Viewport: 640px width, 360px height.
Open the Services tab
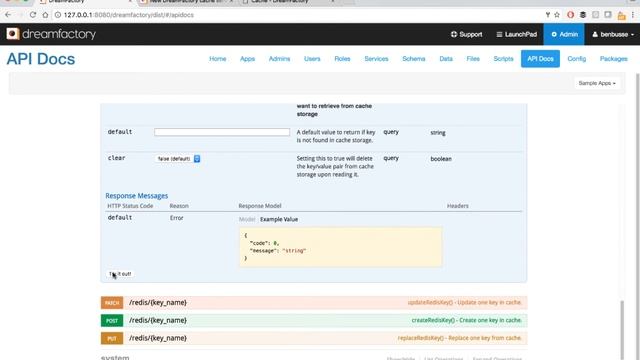pos(376,59)
